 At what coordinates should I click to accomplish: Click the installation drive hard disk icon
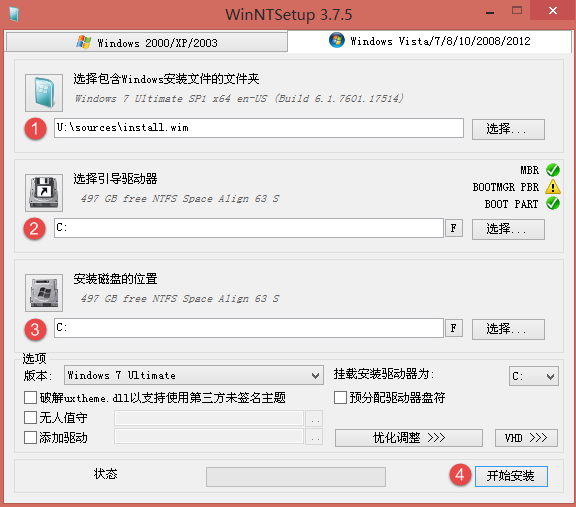tap(44, 293)
